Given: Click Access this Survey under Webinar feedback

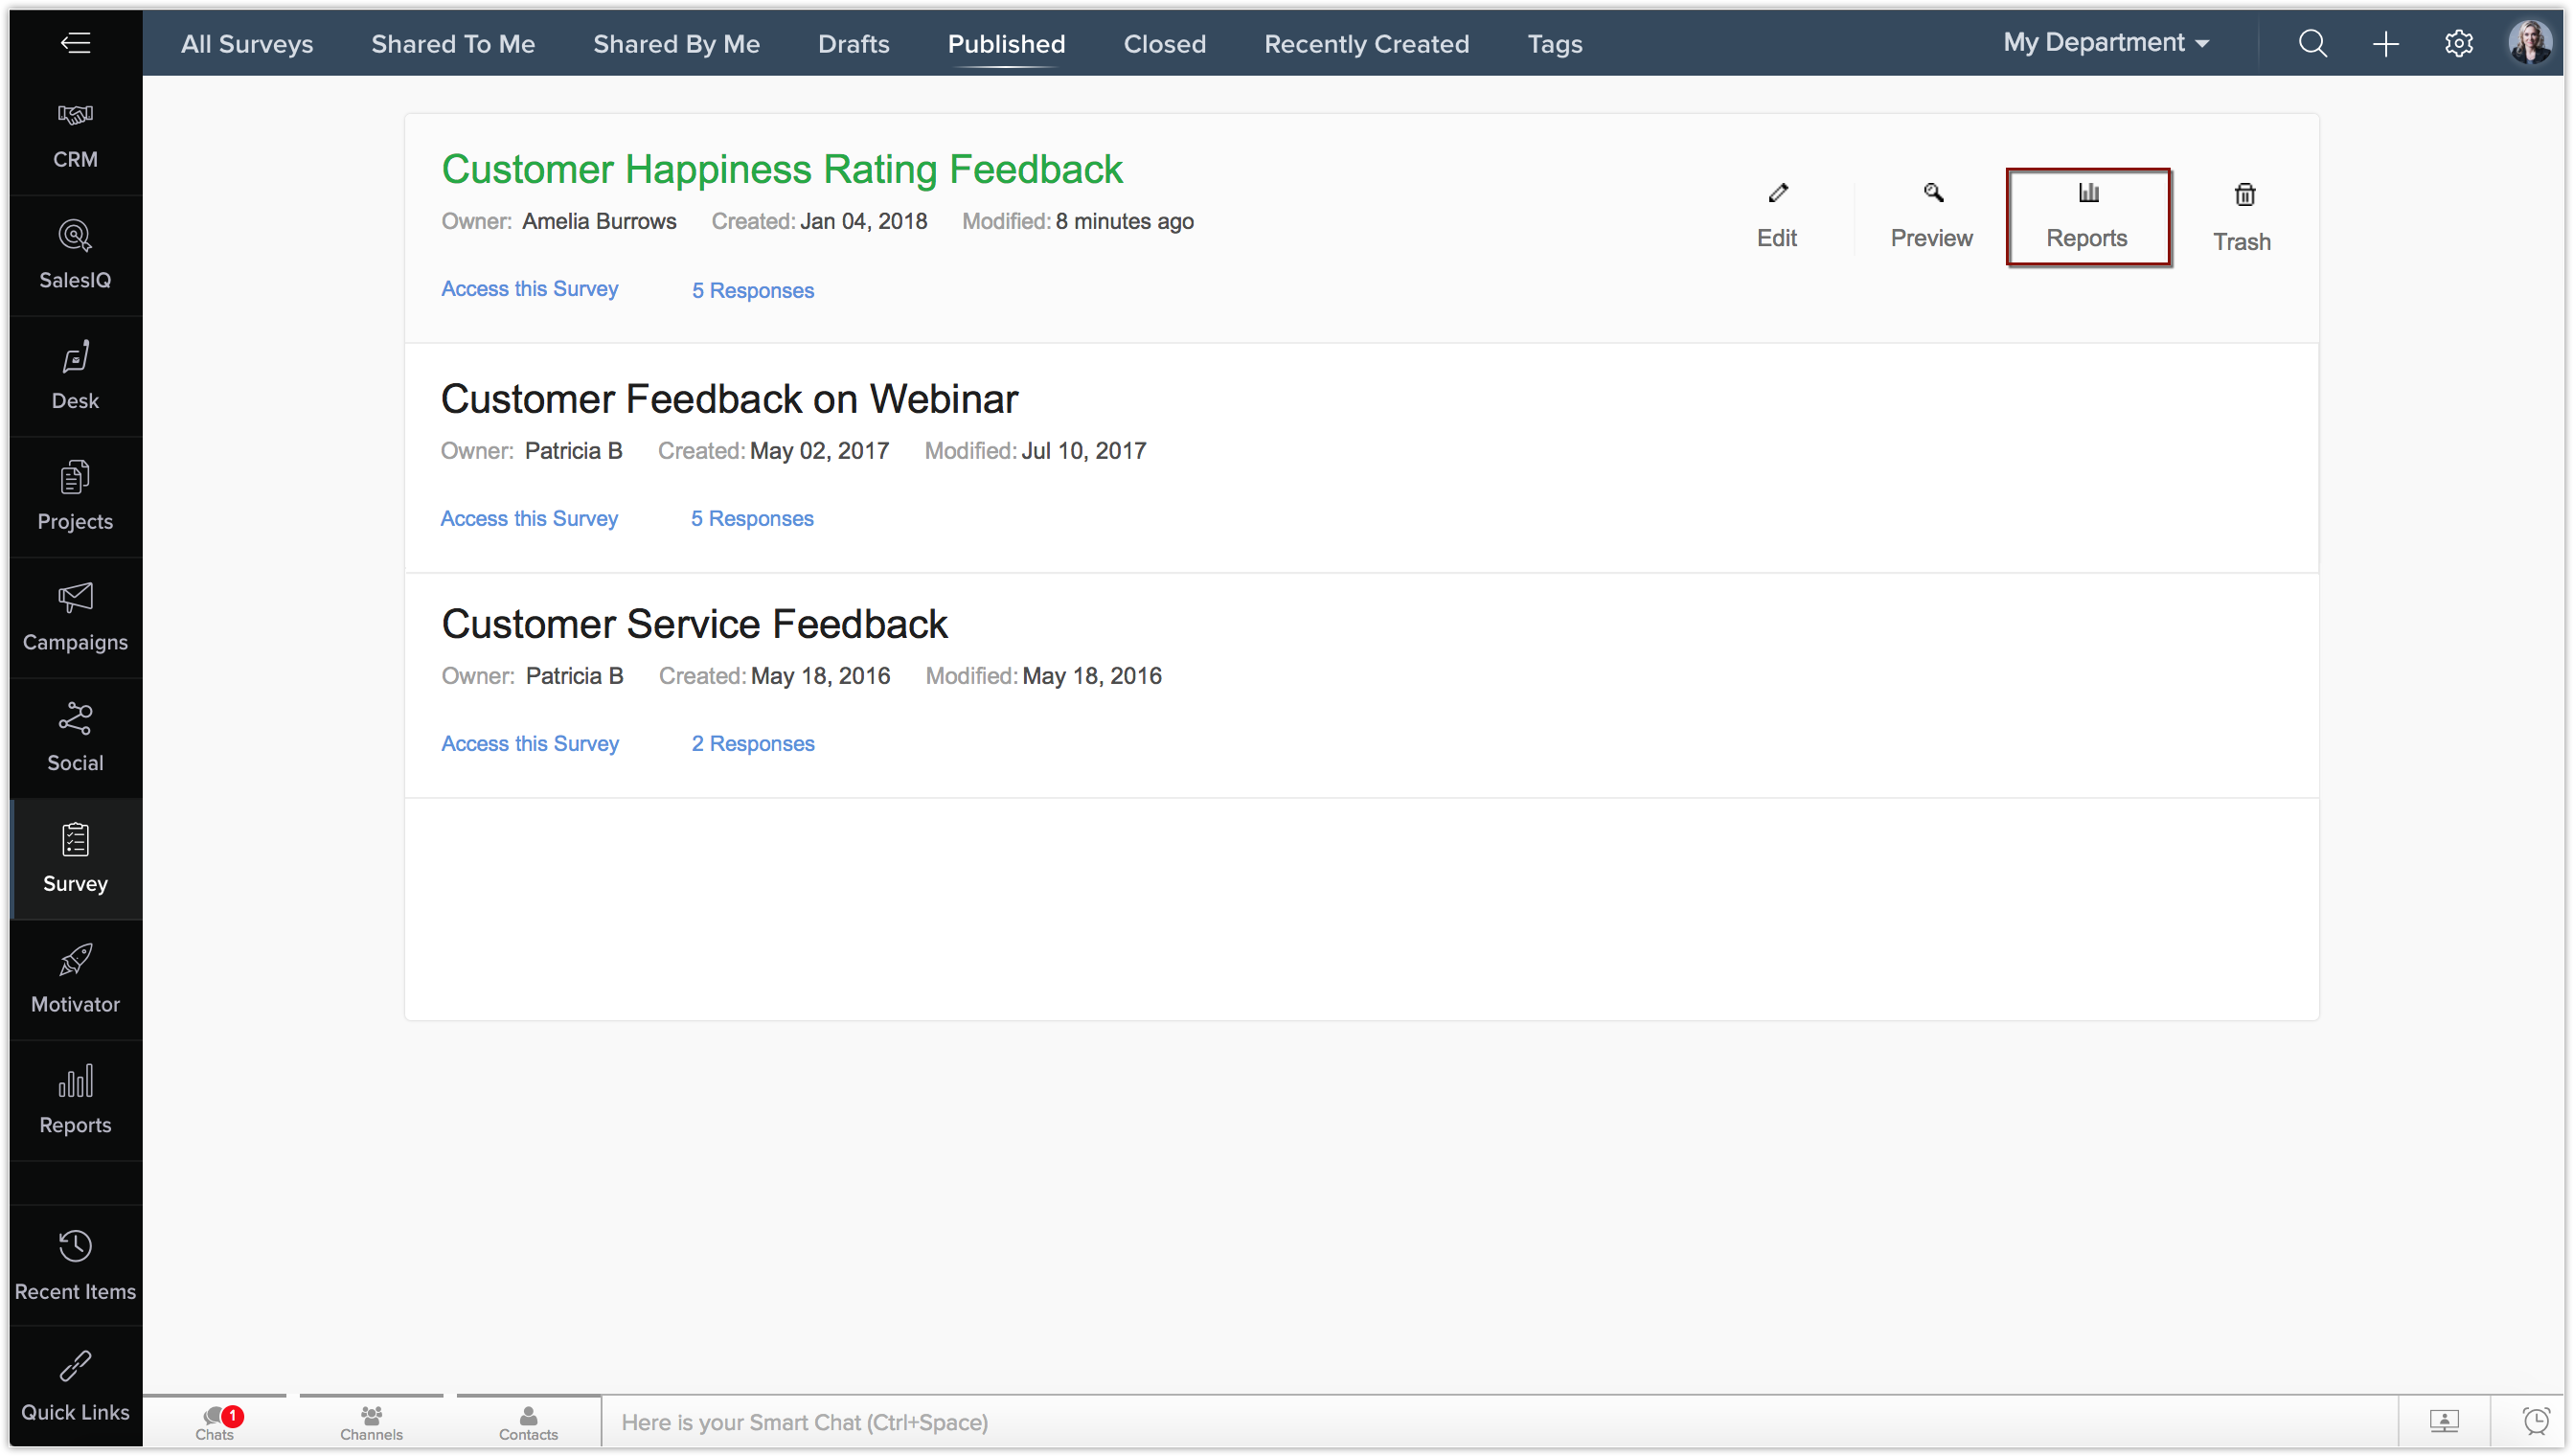Looking at the screenshot, I should 529,518.
